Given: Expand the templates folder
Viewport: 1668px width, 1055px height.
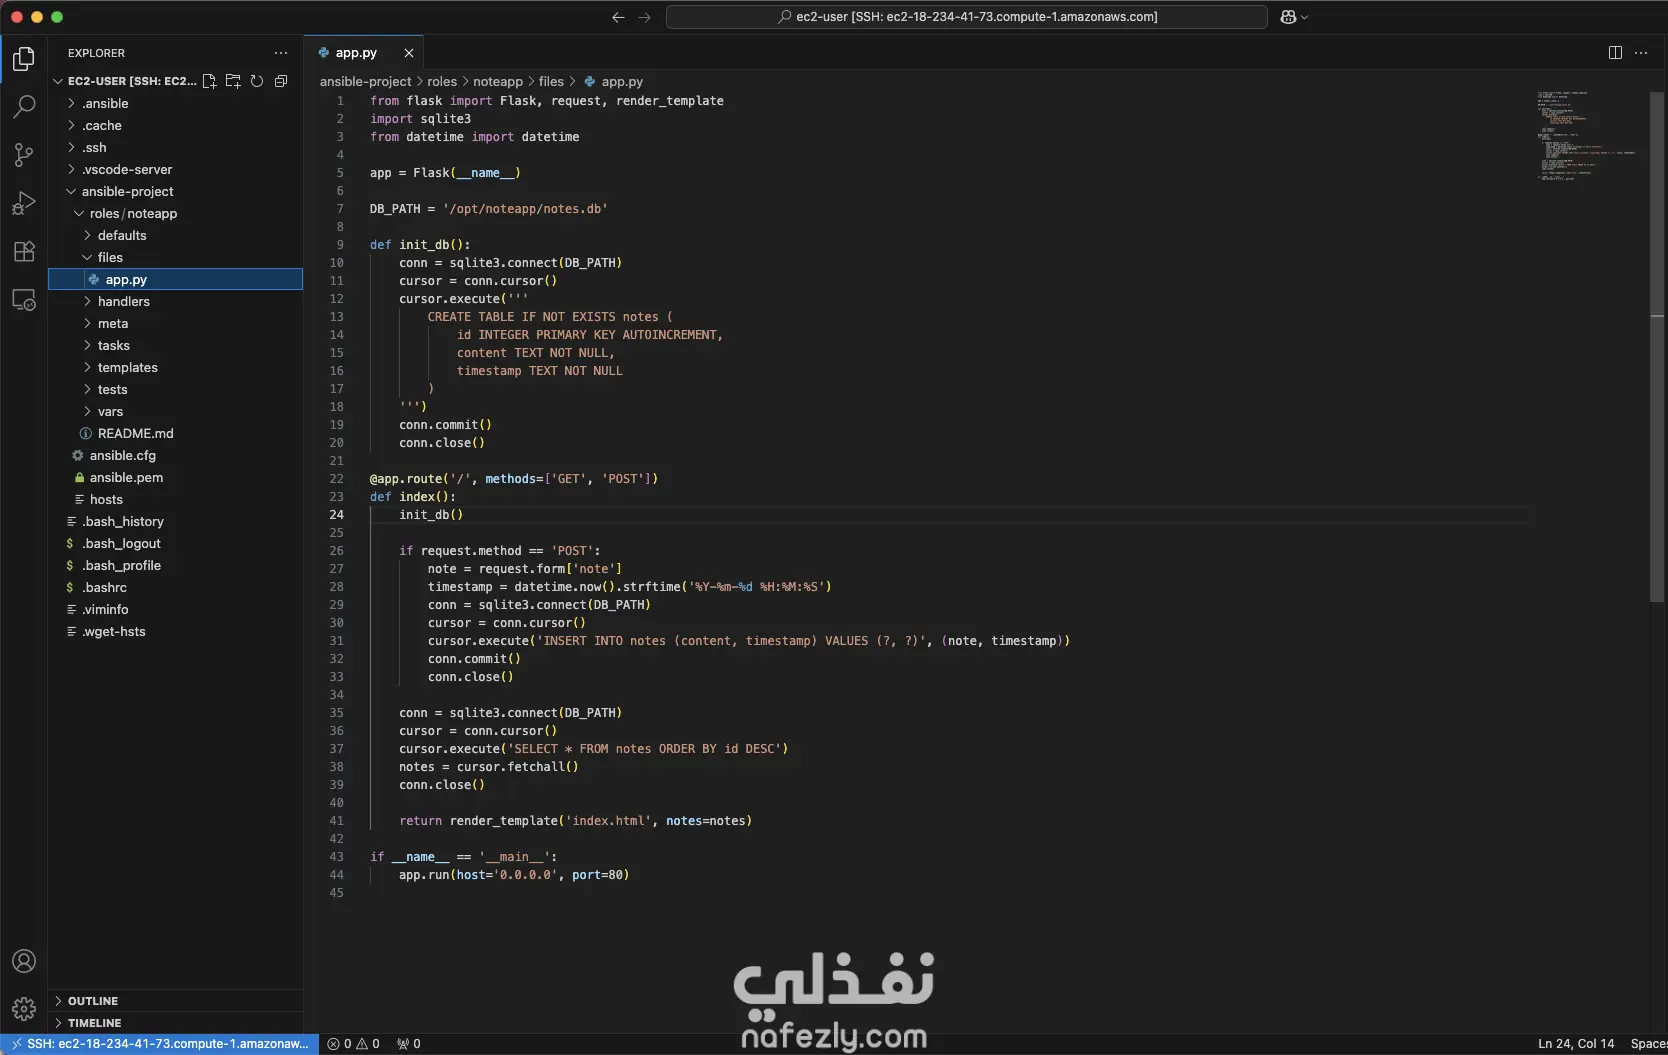Looking at the screenshot, I should coord(127,367).
